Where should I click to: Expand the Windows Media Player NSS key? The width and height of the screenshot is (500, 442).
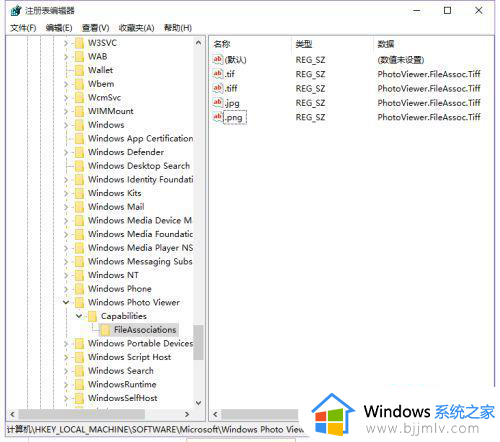66,248
